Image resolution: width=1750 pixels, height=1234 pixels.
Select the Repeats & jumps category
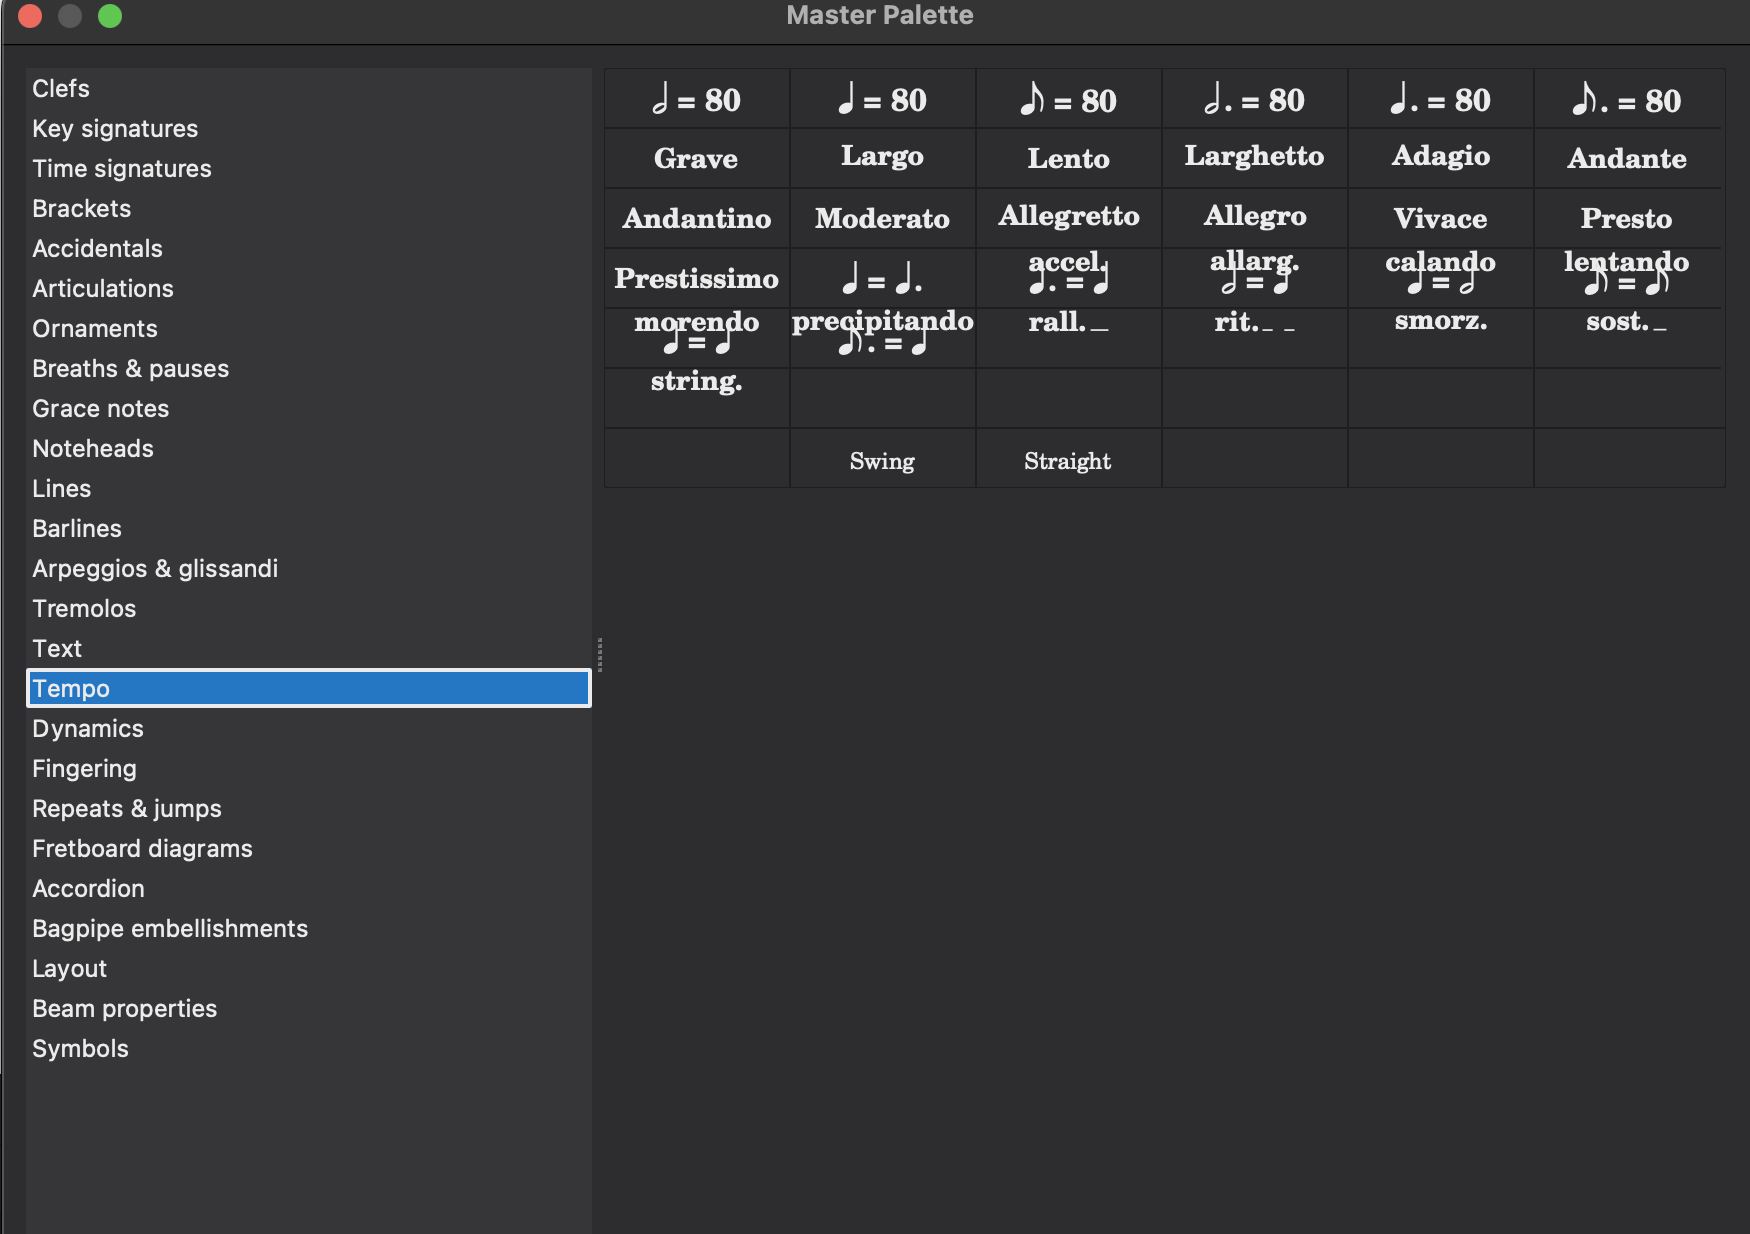coord(127,808)
